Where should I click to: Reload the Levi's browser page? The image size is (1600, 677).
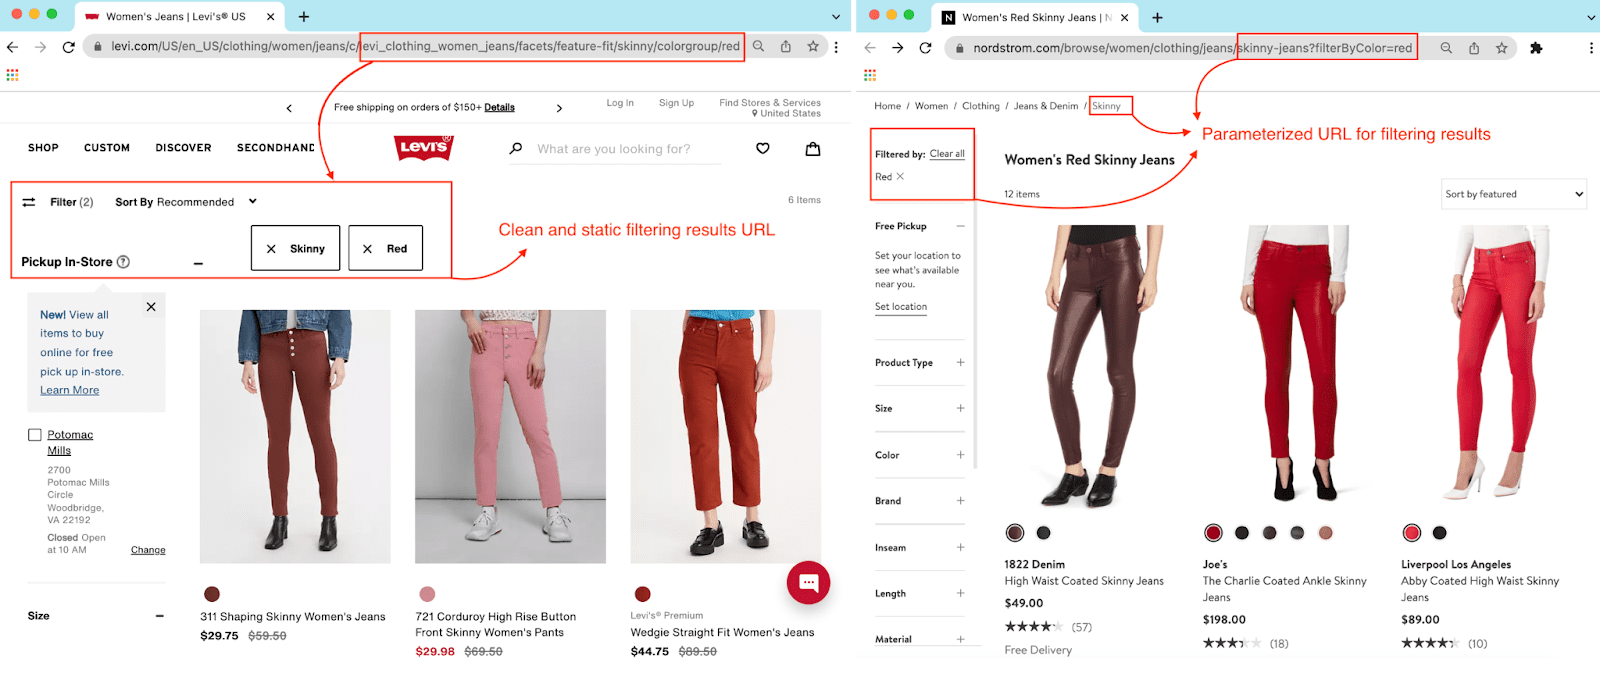click(68, 47)
